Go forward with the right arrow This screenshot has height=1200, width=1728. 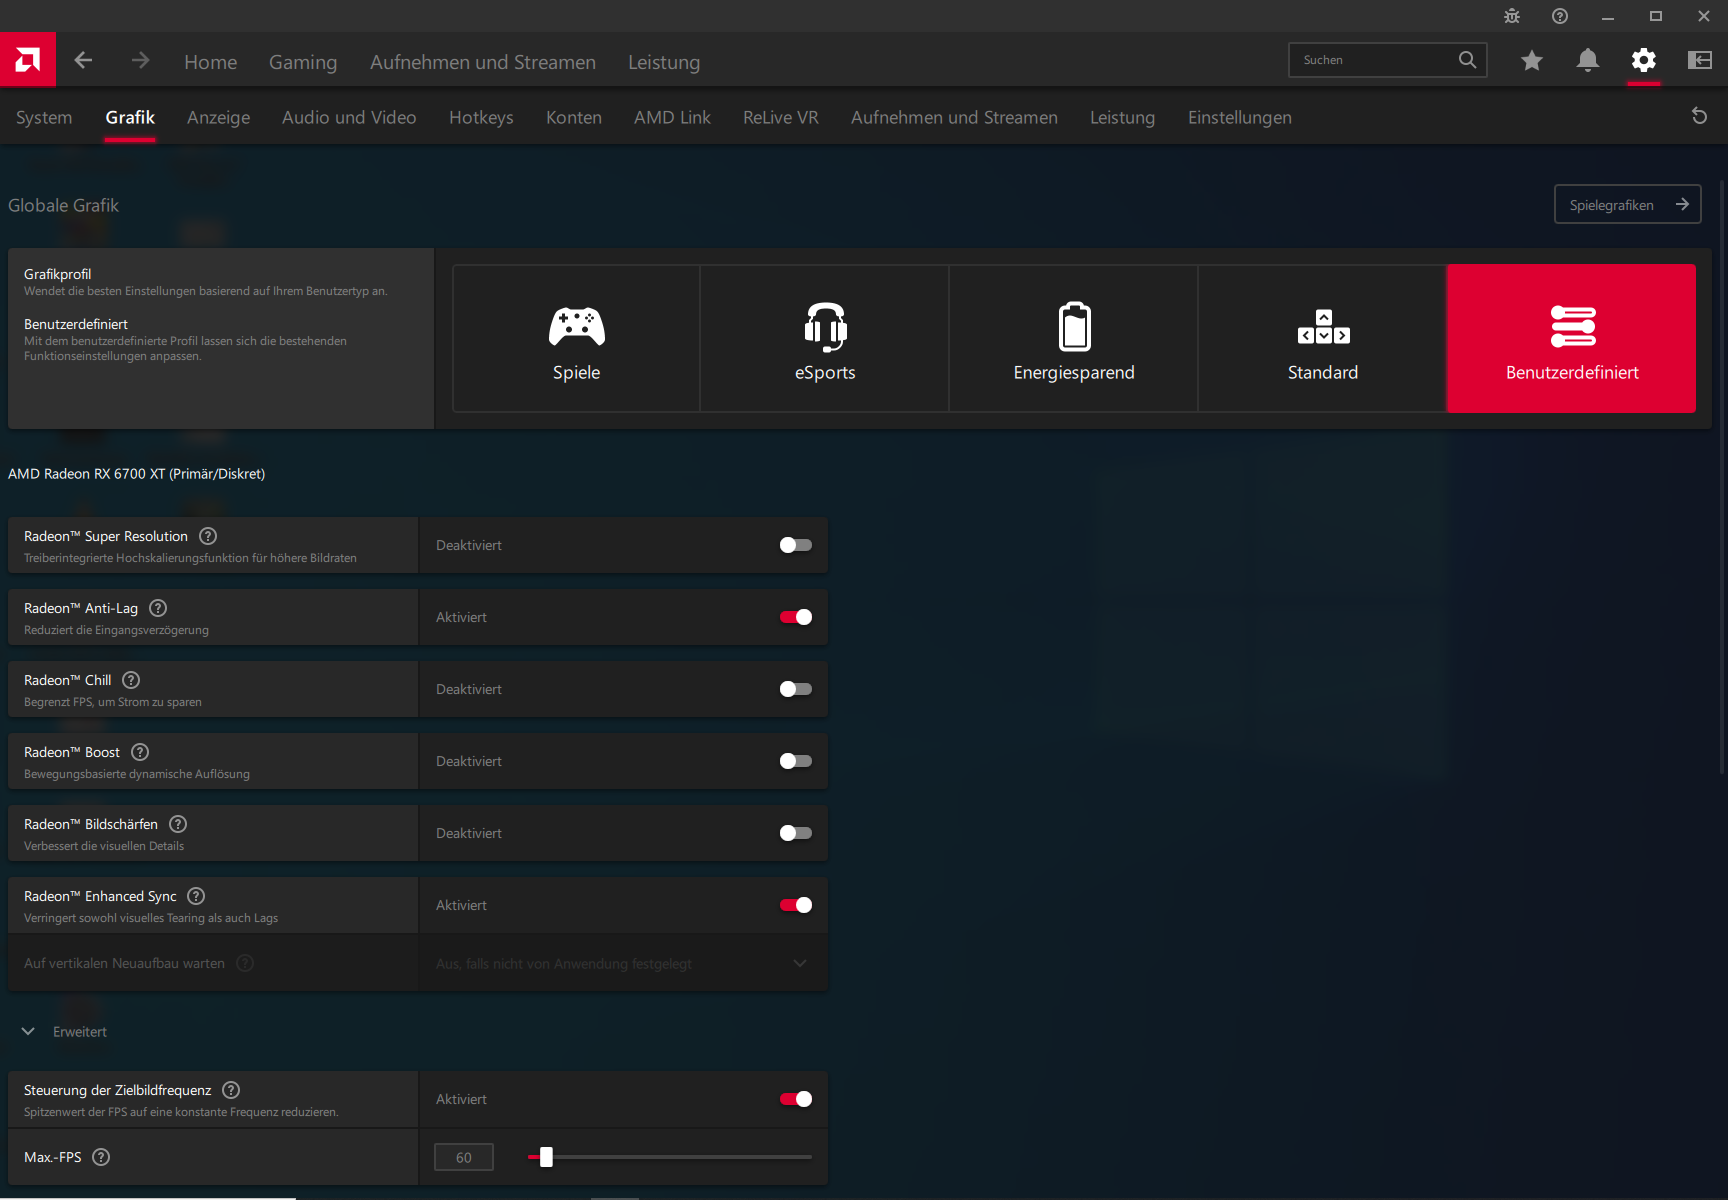tap(140, 60)
